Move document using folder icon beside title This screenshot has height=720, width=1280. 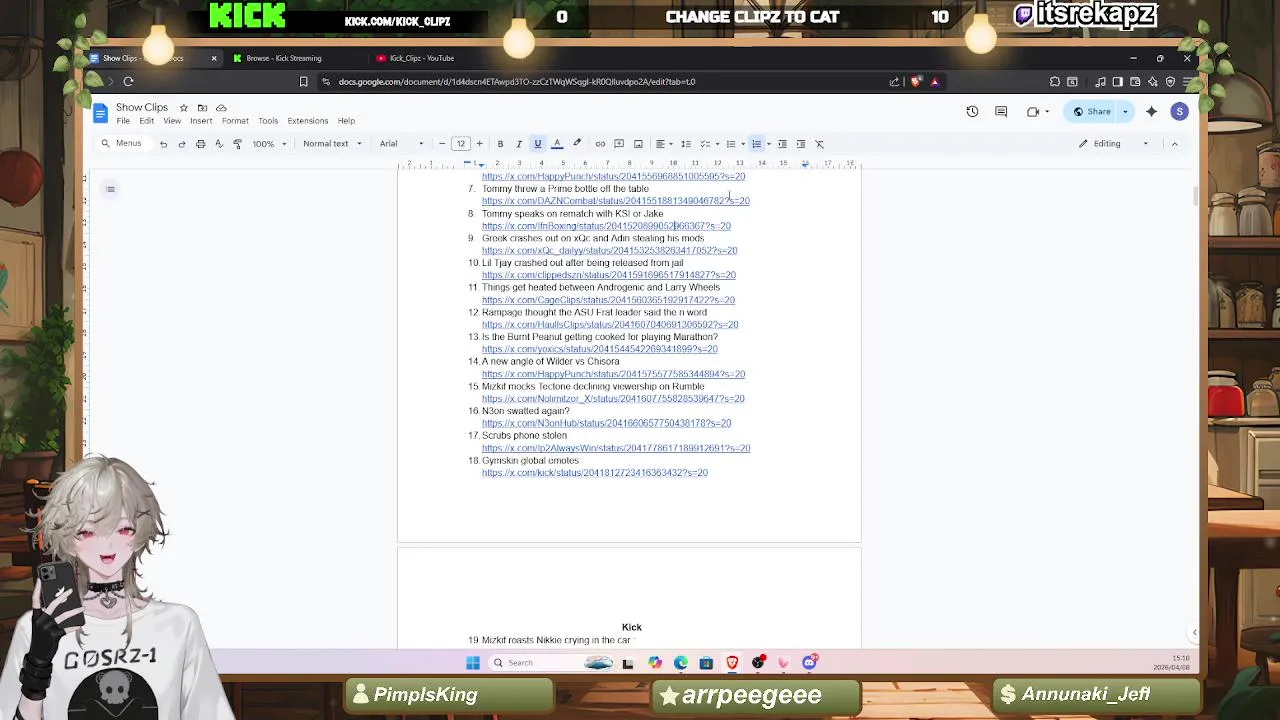(202, 108)
